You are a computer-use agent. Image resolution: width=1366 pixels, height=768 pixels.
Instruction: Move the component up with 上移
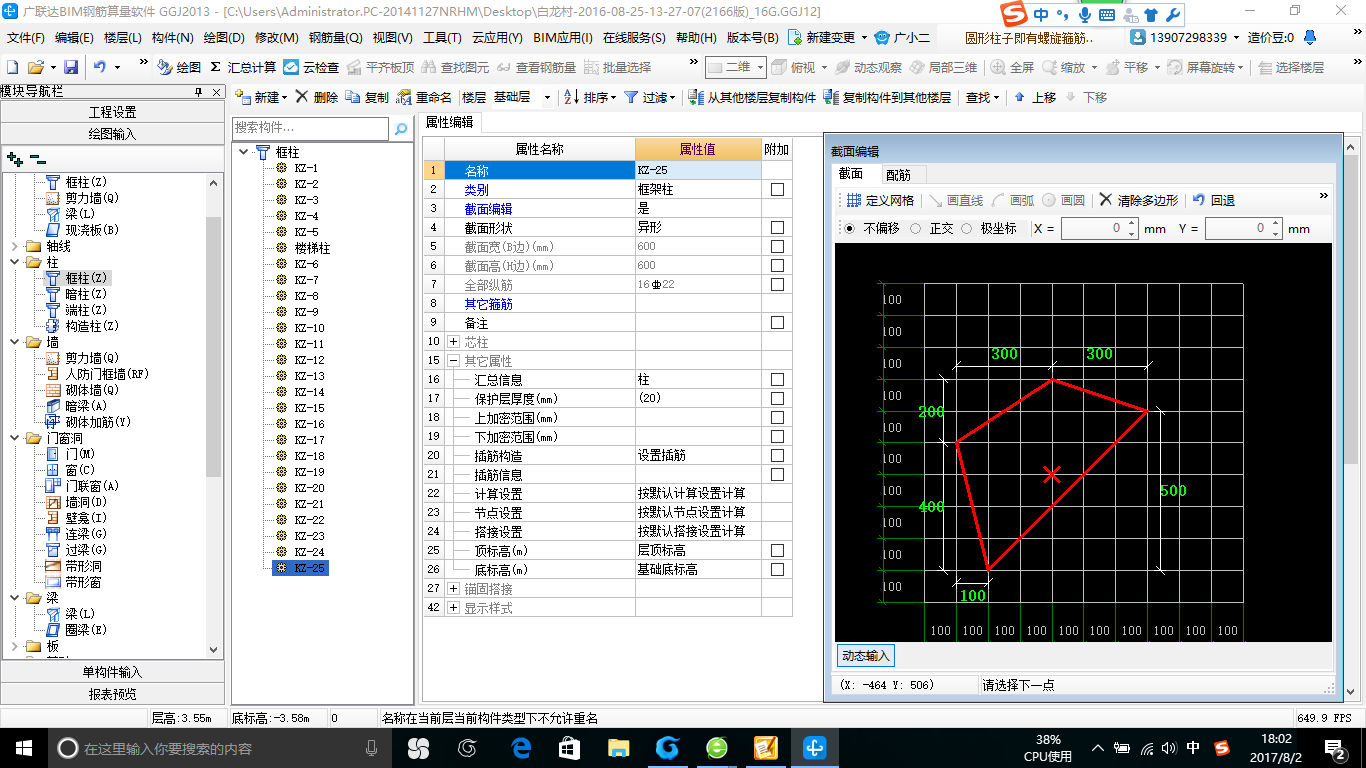click(x=1035, y=97)
